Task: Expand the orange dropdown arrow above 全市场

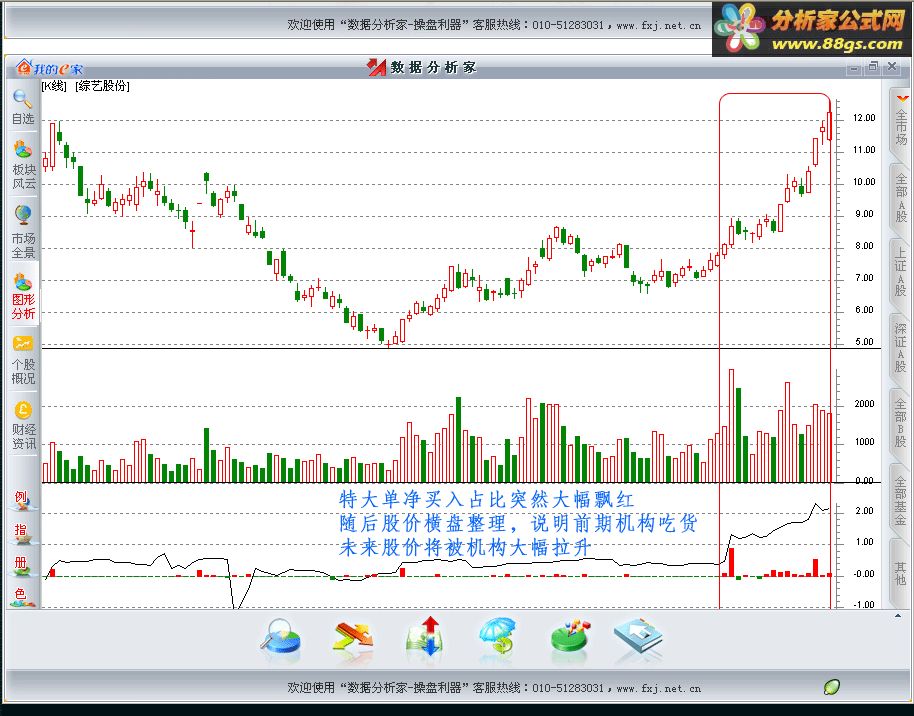Action: click(x=902, y=99)
